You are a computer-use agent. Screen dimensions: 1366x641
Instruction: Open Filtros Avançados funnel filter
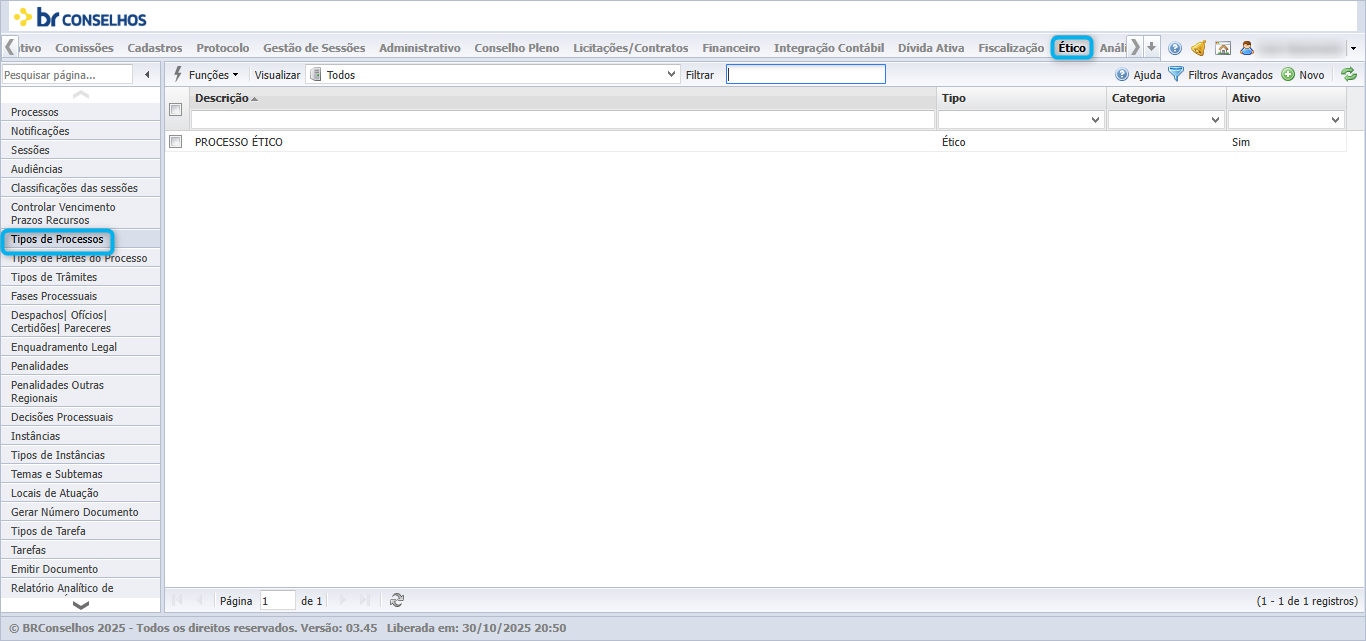pos(1221,74)
